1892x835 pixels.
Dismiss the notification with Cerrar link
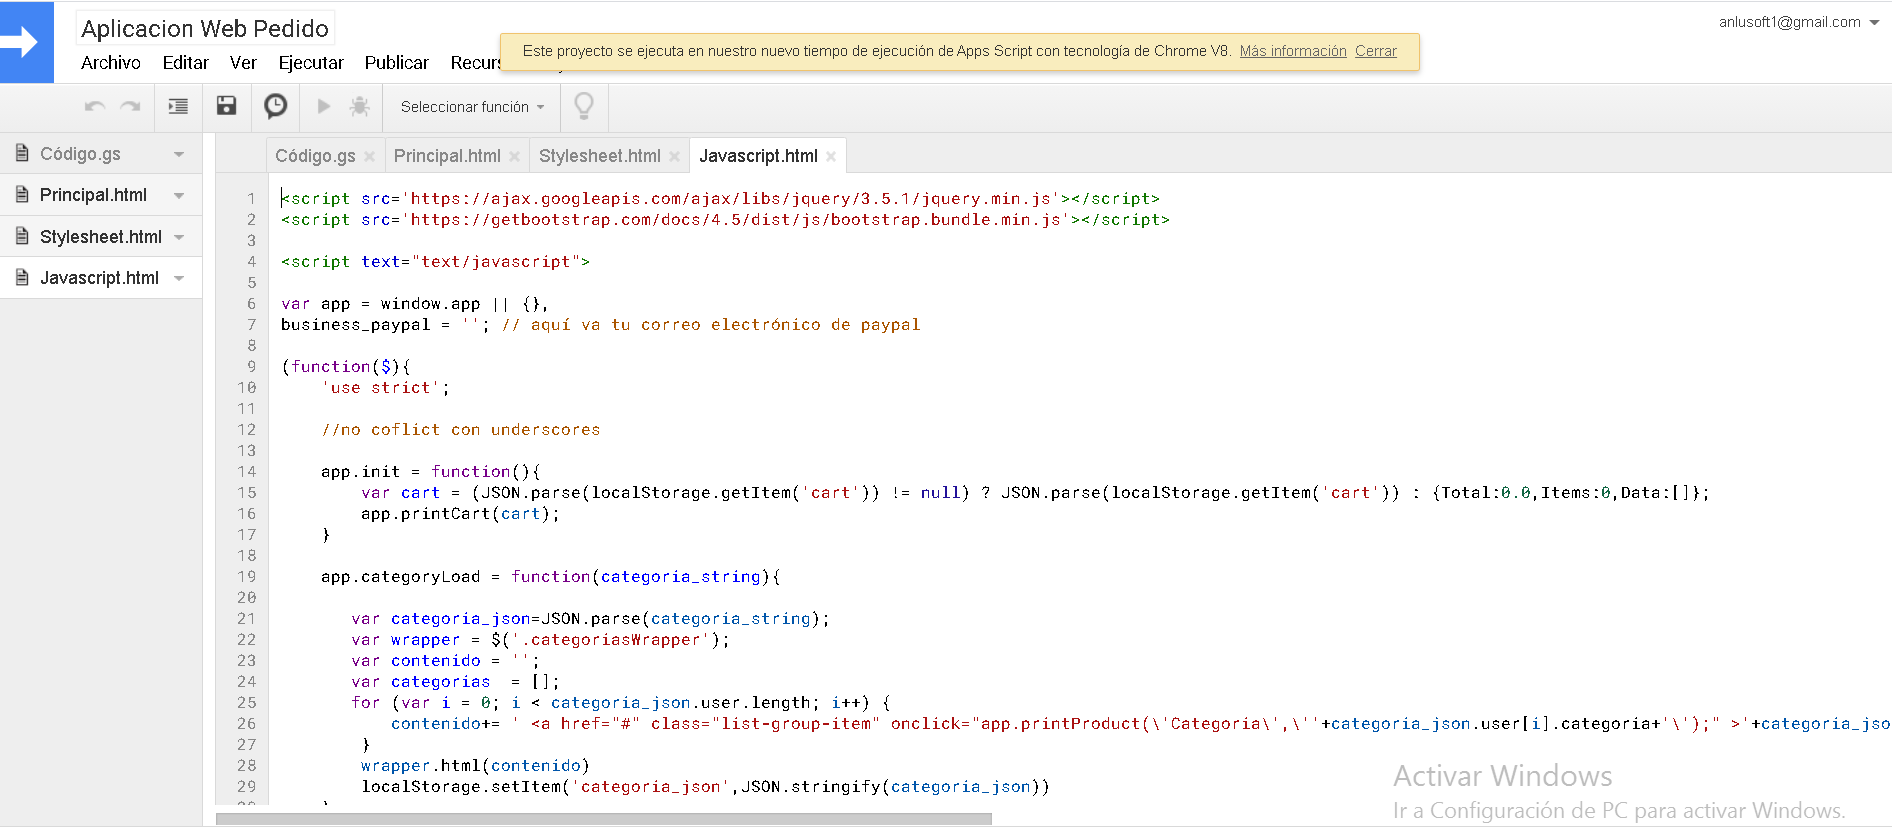coord(1376,51)
